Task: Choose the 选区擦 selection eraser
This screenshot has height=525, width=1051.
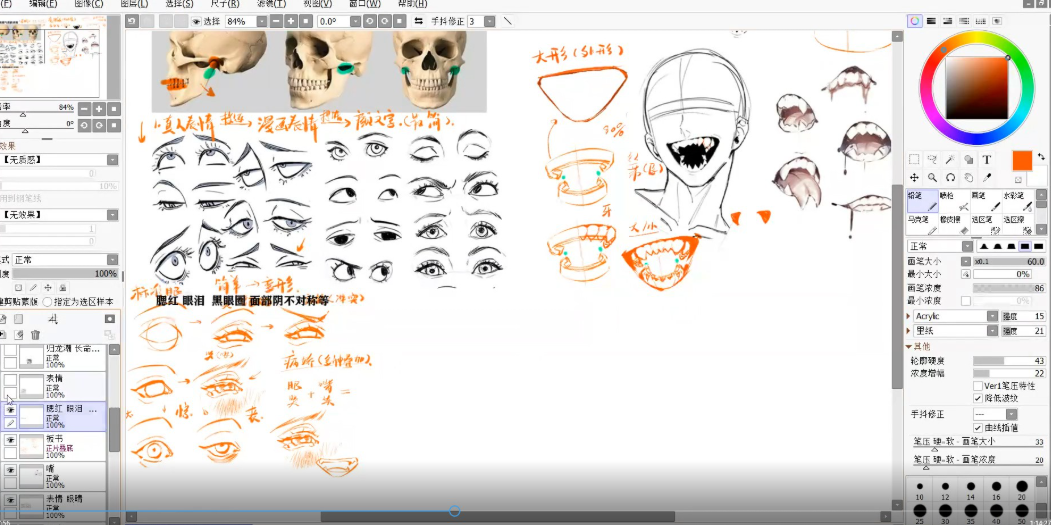Action: tap(1019, 224)
